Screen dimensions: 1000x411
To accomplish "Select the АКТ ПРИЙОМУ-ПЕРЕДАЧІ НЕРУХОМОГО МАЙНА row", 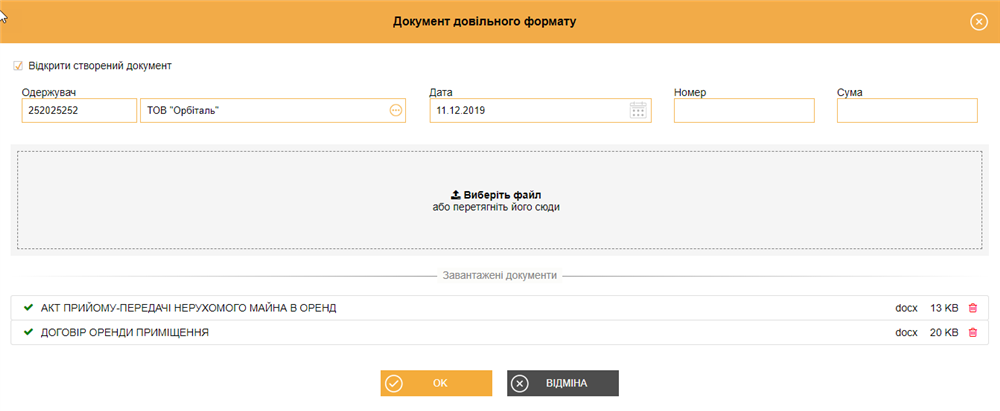I will pos(500,308).
